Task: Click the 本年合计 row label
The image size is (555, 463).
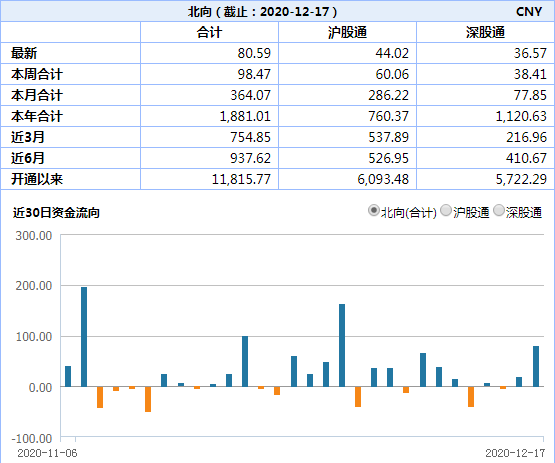Action: pyautogui.click(x=37, y=116)
